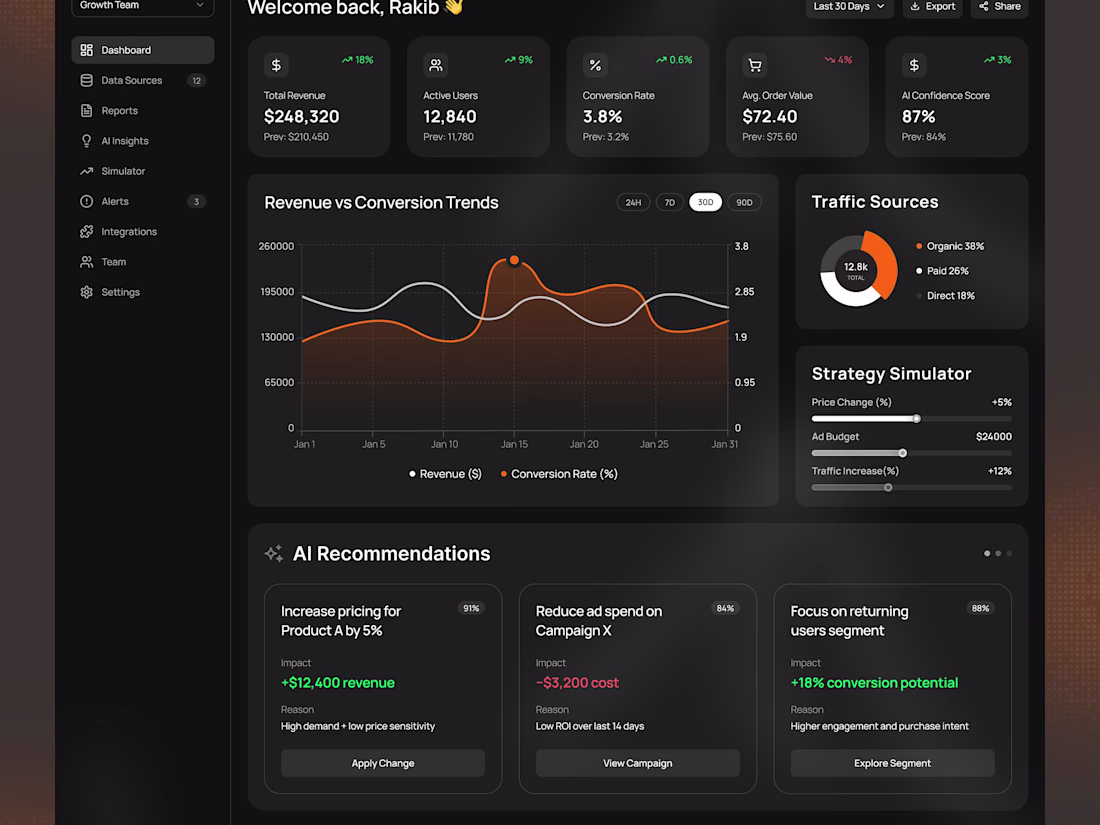Click first recommendations pagination dot
1100x825 pixels.
[x=987, y=554]
